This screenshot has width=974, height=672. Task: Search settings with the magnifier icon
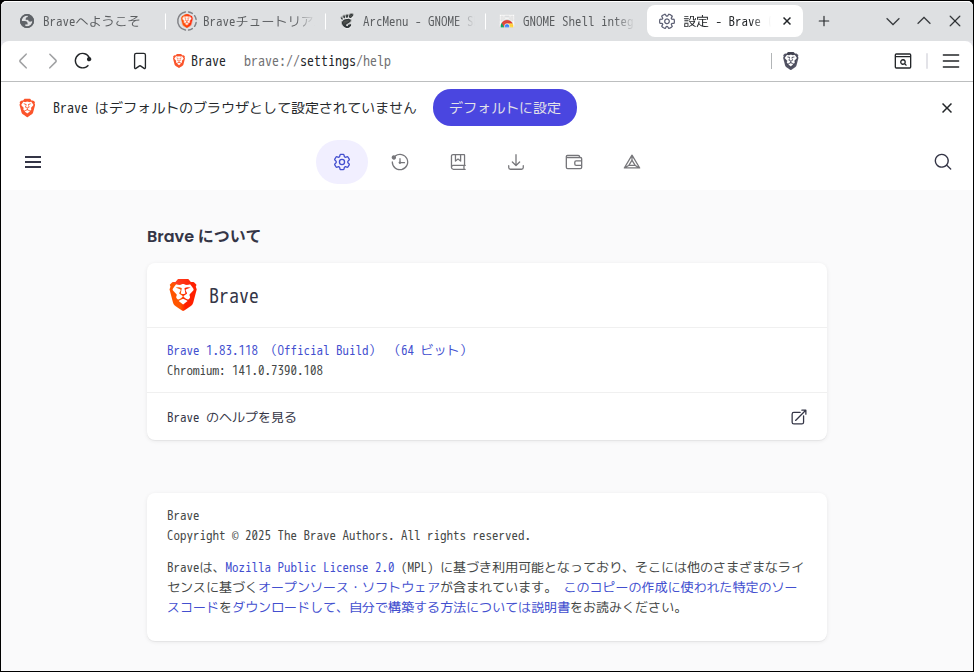point(942,162)
